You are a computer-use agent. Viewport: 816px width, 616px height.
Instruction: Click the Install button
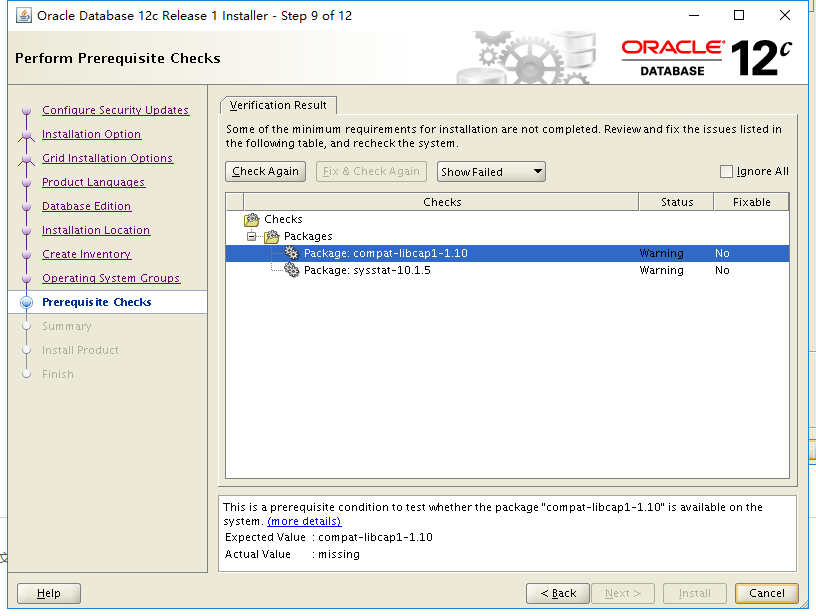point(695,593)
